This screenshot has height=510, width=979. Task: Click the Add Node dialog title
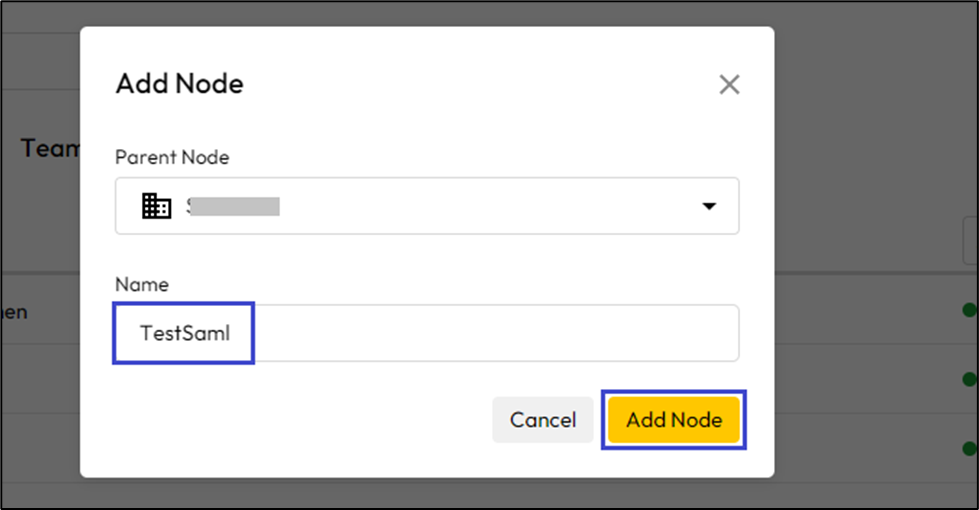tap(179, 83)
